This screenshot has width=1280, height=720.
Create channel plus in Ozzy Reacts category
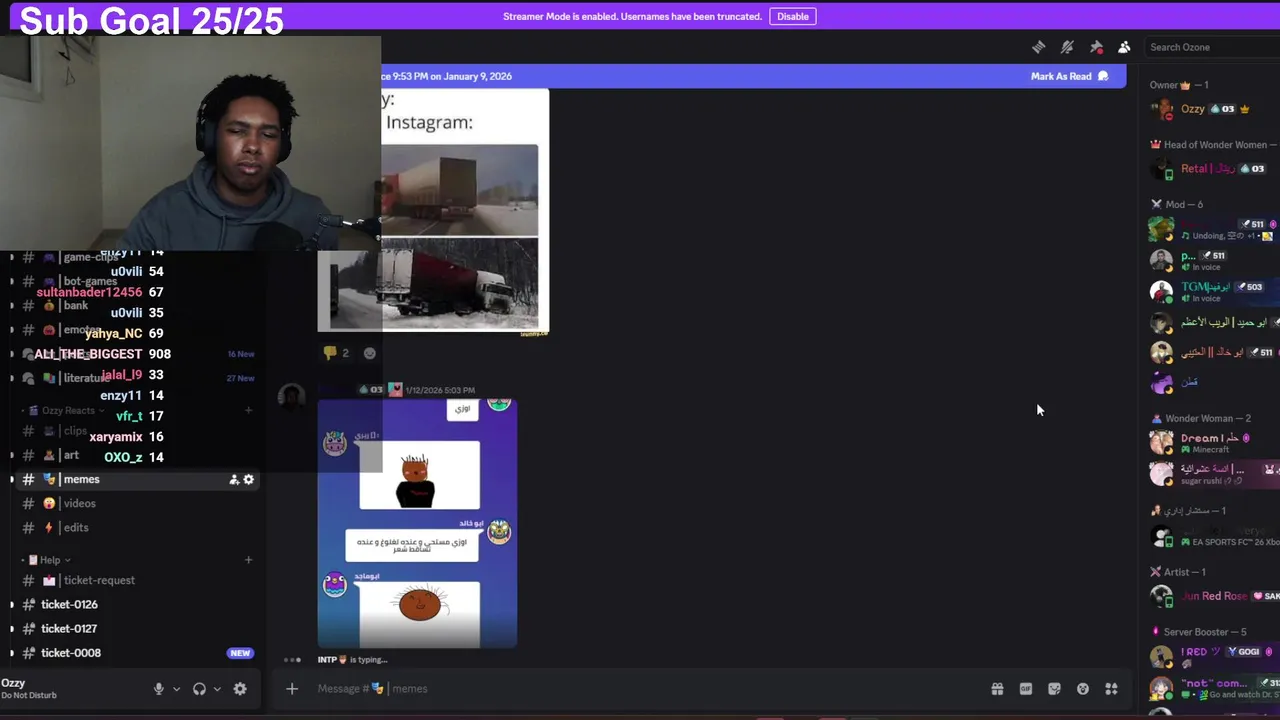tap(248, 411)
